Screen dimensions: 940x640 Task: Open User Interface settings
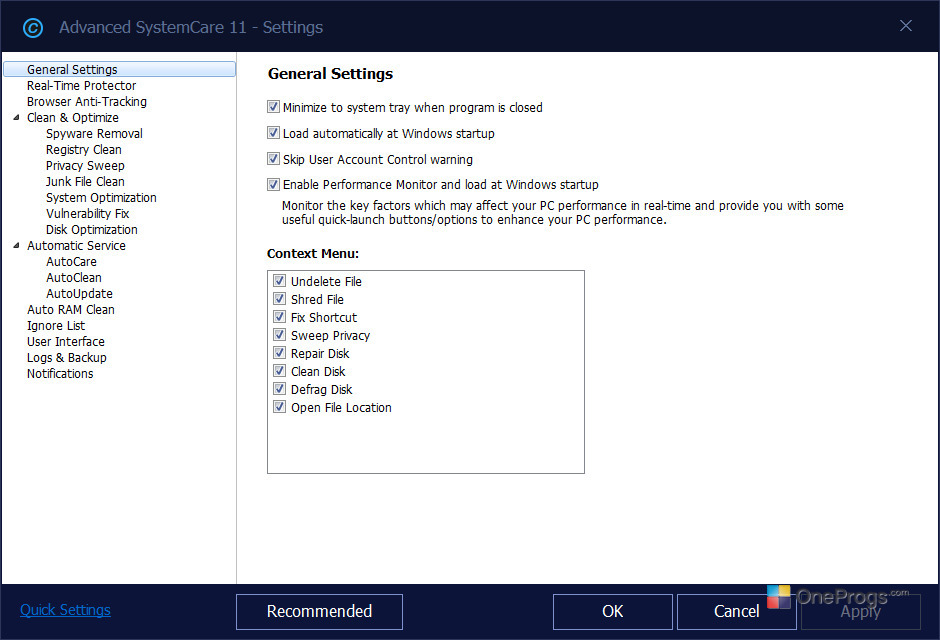pos(65,342)
